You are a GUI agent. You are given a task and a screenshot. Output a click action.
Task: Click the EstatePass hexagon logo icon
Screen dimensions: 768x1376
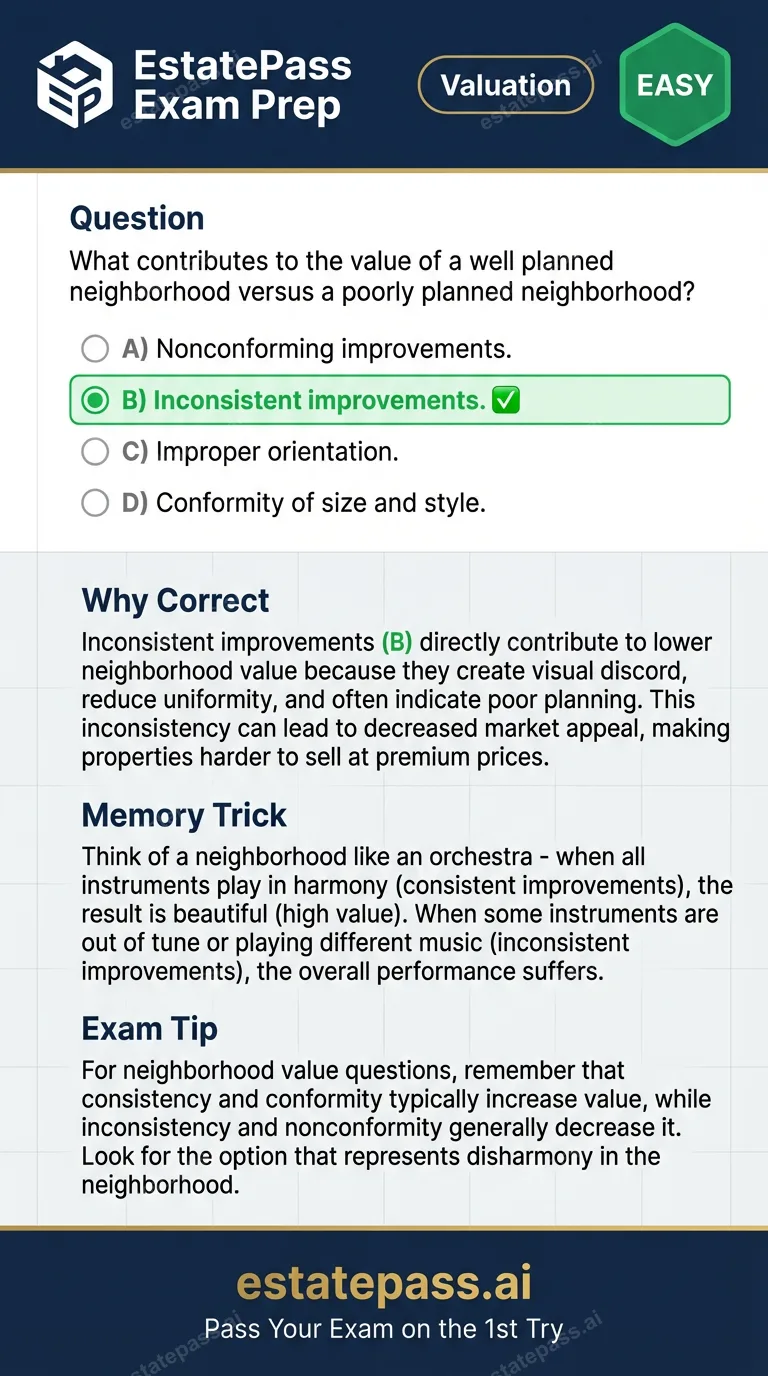[75, 85]
